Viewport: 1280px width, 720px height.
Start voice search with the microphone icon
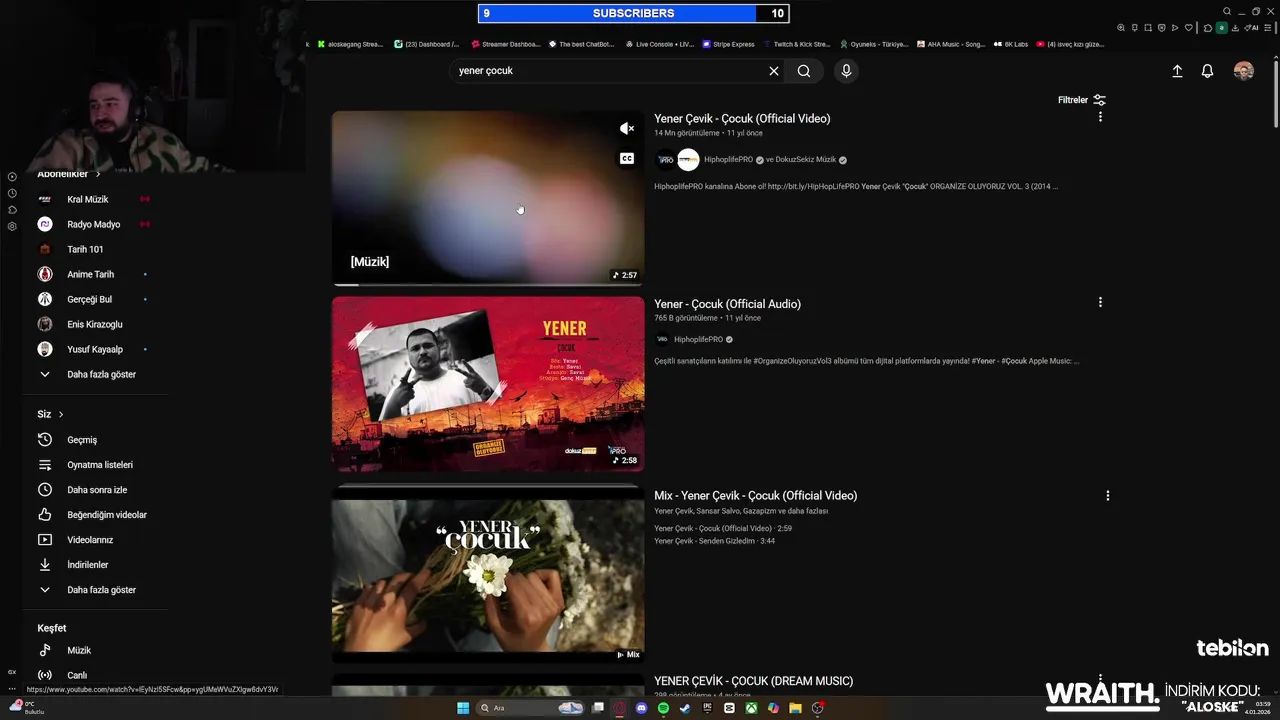point(846,71)
